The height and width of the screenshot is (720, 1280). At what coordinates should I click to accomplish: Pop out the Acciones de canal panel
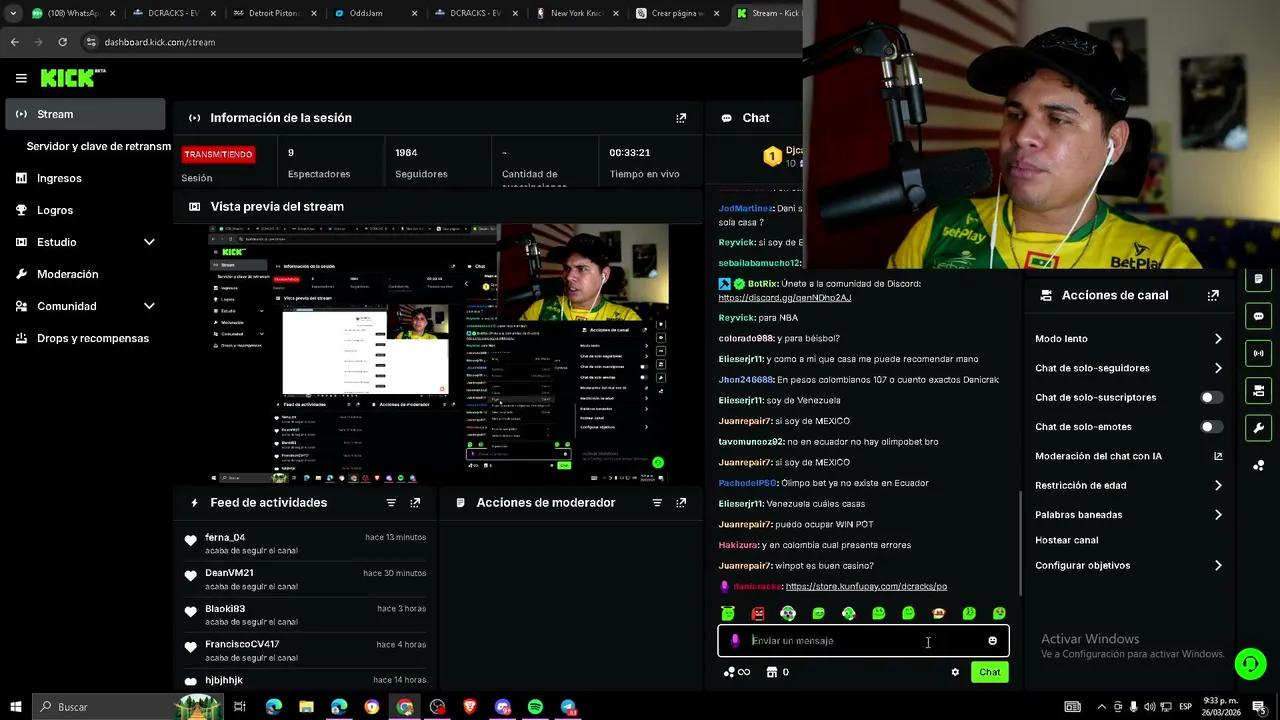(x=1213, y=296)
